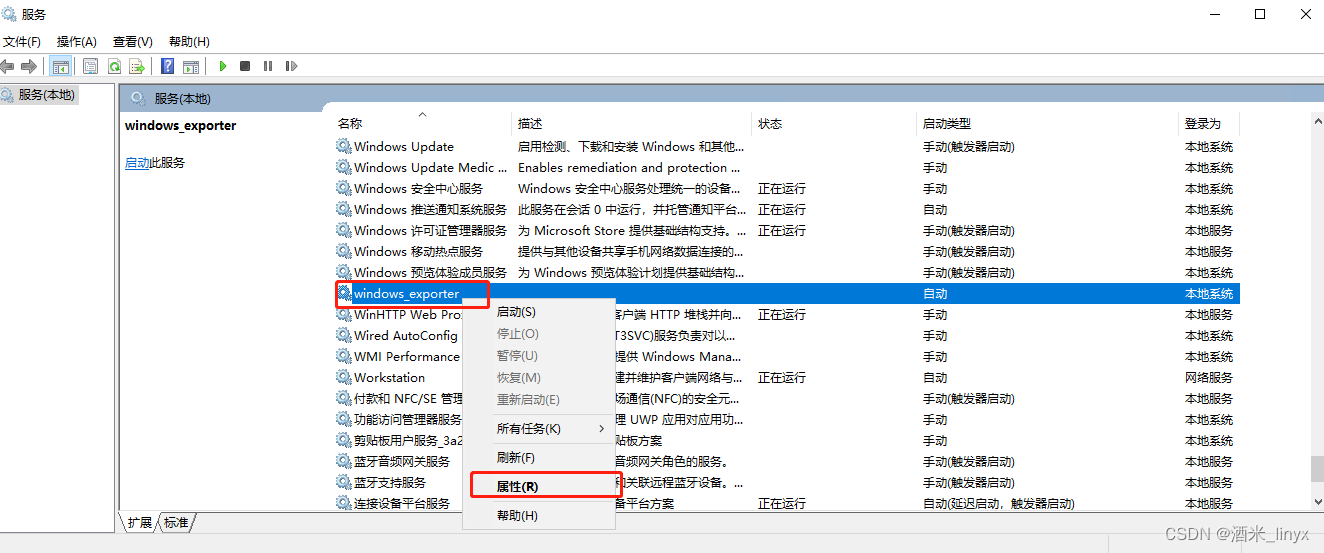Select the windows_exporter service name
1324x553 pixels.
tap(406, 294)
